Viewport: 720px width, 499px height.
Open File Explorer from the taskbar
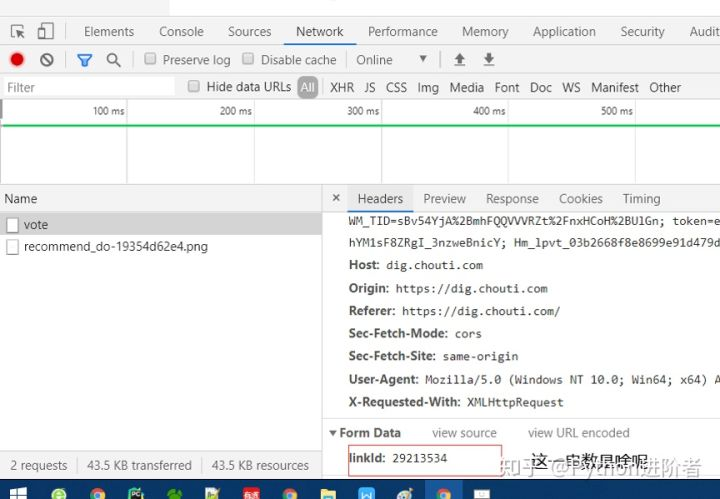coord(328,494)
